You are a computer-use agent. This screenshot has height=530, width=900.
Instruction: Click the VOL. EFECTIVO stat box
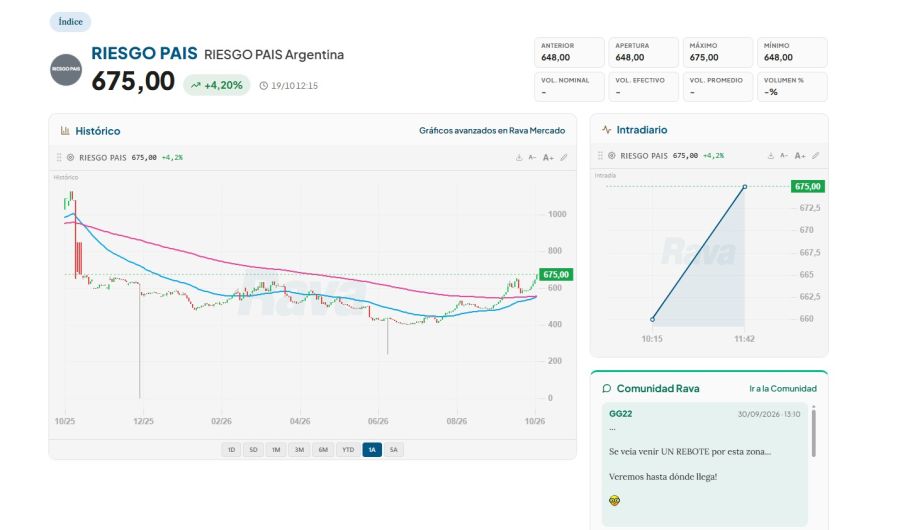click(x=643, y=87)
